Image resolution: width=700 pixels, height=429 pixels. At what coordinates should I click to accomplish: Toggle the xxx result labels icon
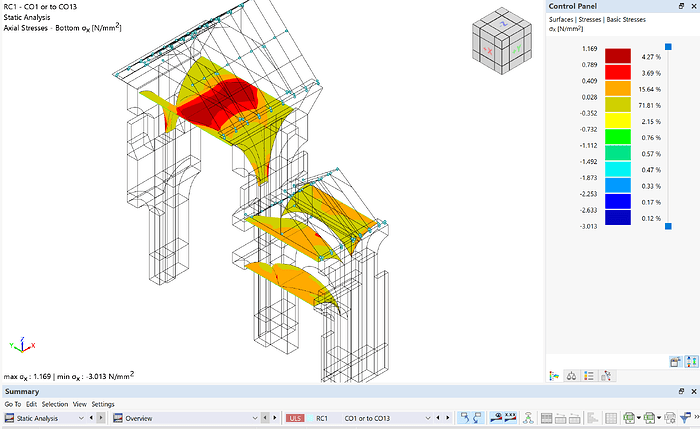(510, 418)
